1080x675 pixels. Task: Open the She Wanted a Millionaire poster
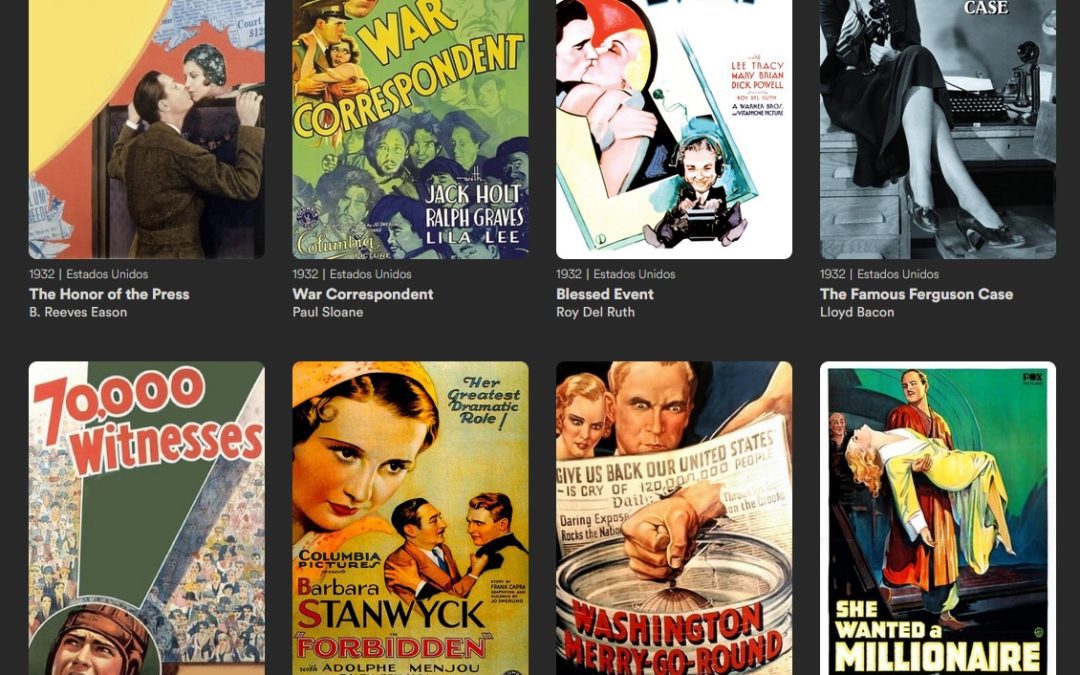(x=938, y=518)
